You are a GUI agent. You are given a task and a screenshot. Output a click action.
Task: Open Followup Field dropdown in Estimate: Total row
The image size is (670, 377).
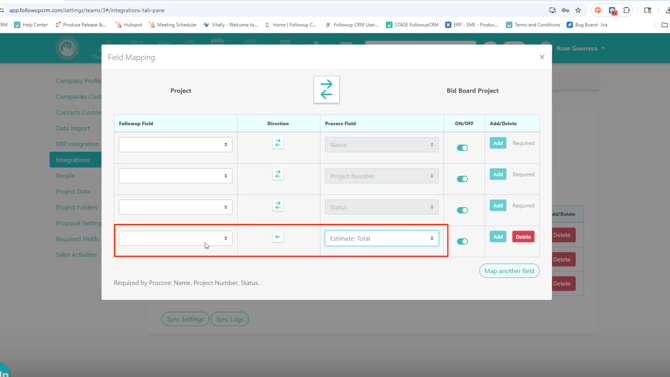pos(176,238)
